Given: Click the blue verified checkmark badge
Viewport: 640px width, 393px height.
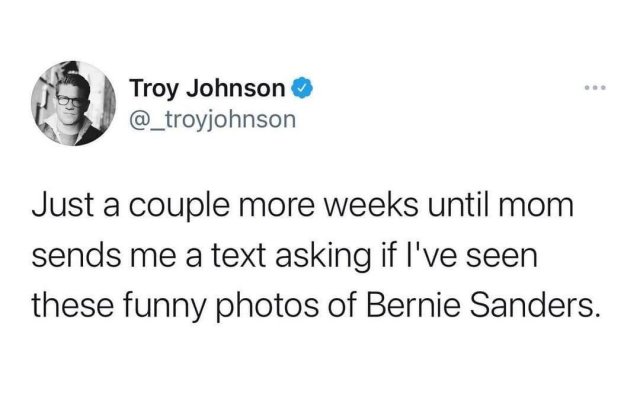Looking at the screenshot, I should pyautogui.click(x=302, y=88).
